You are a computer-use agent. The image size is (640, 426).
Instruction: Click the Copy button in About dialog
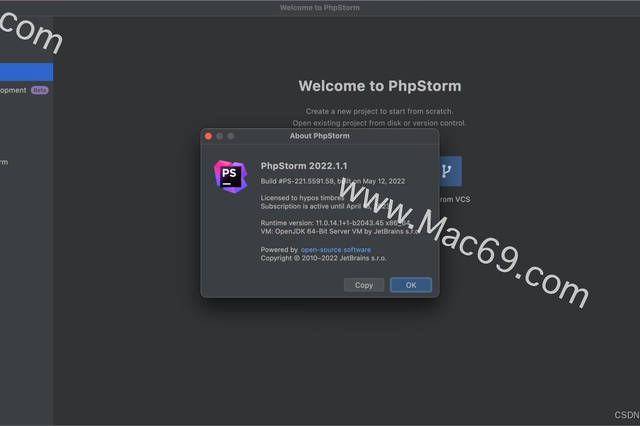click(364, 285)
